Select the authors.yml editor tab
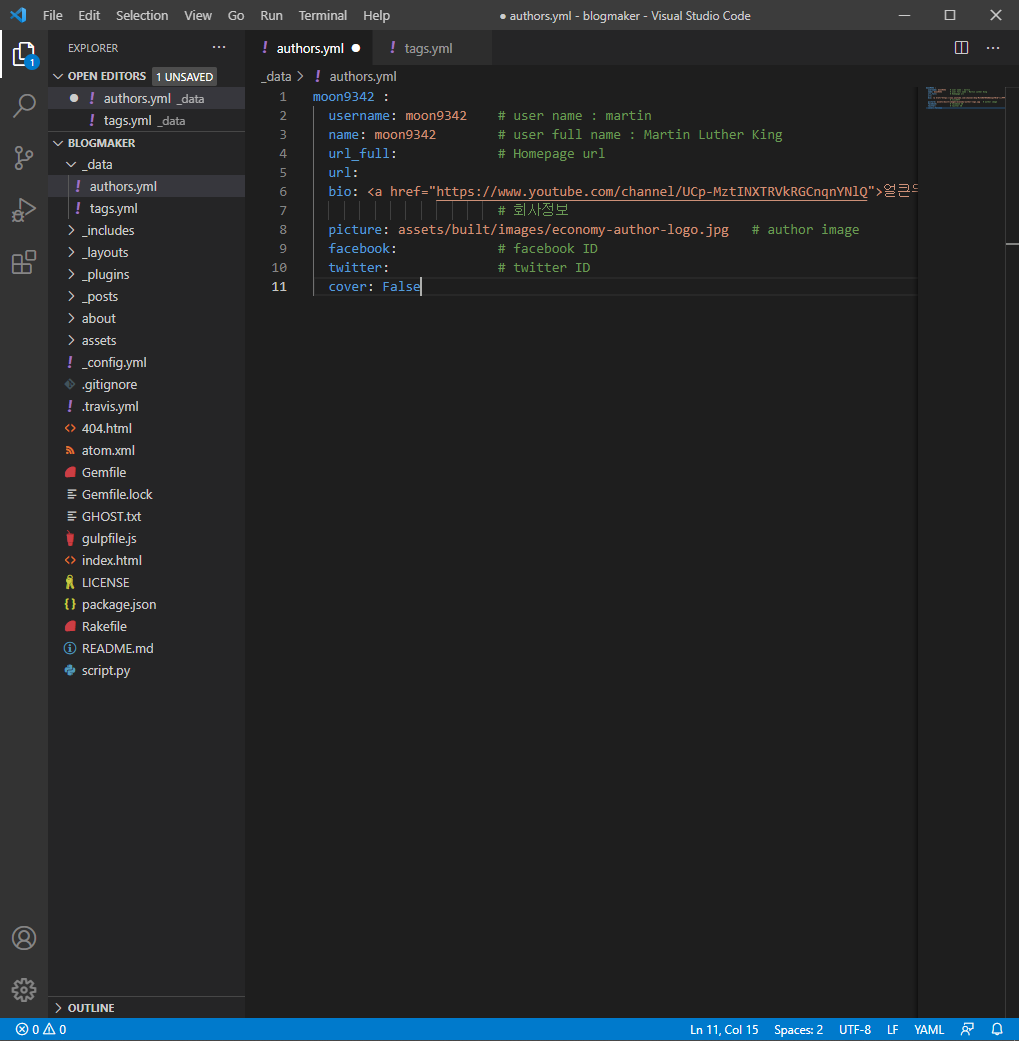Screen dimensions: 1019x1041 (x=309, y=48)
